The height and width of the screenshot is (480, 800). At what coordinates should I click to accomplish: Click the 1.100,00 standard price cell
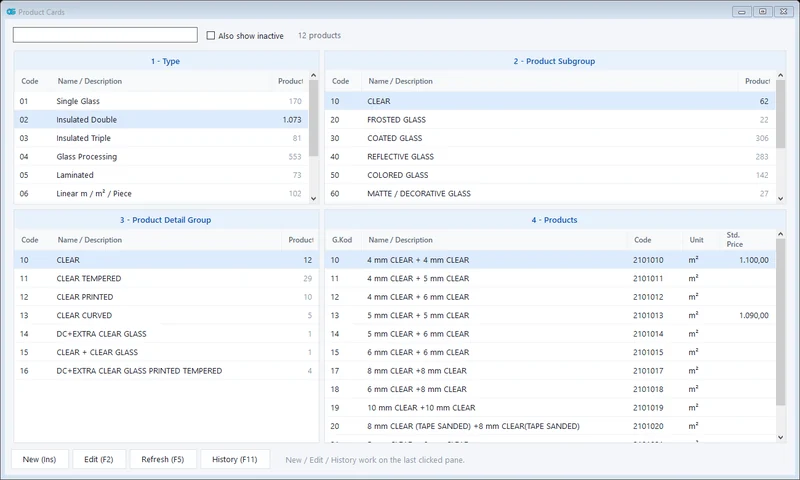pos(754,260)
